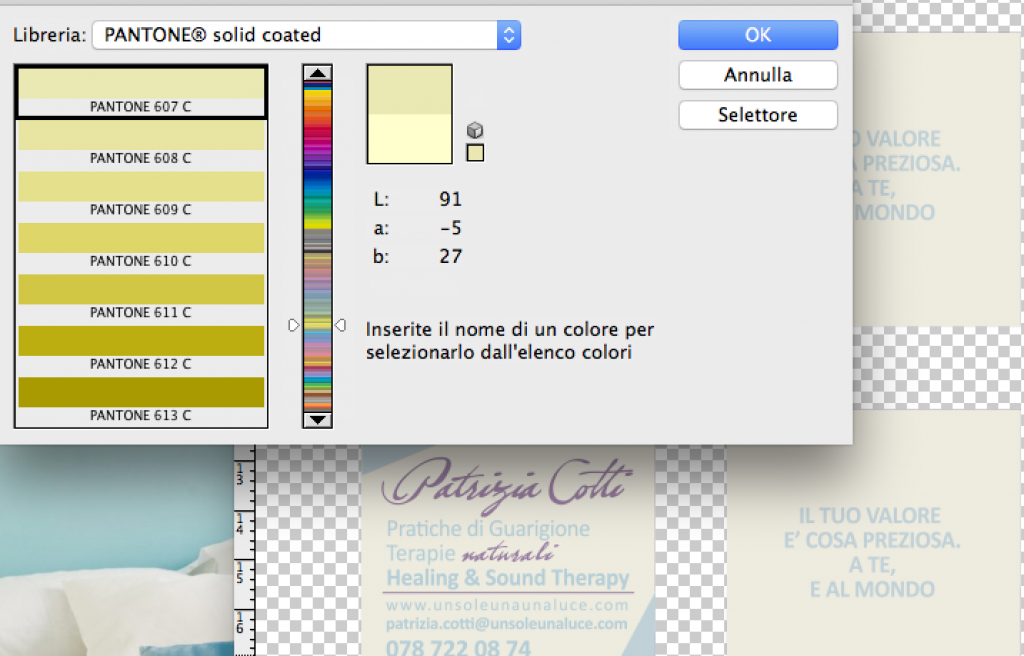The image size is (1024, 656).
Task: Click the b value 27
Action: pos(451,256)
